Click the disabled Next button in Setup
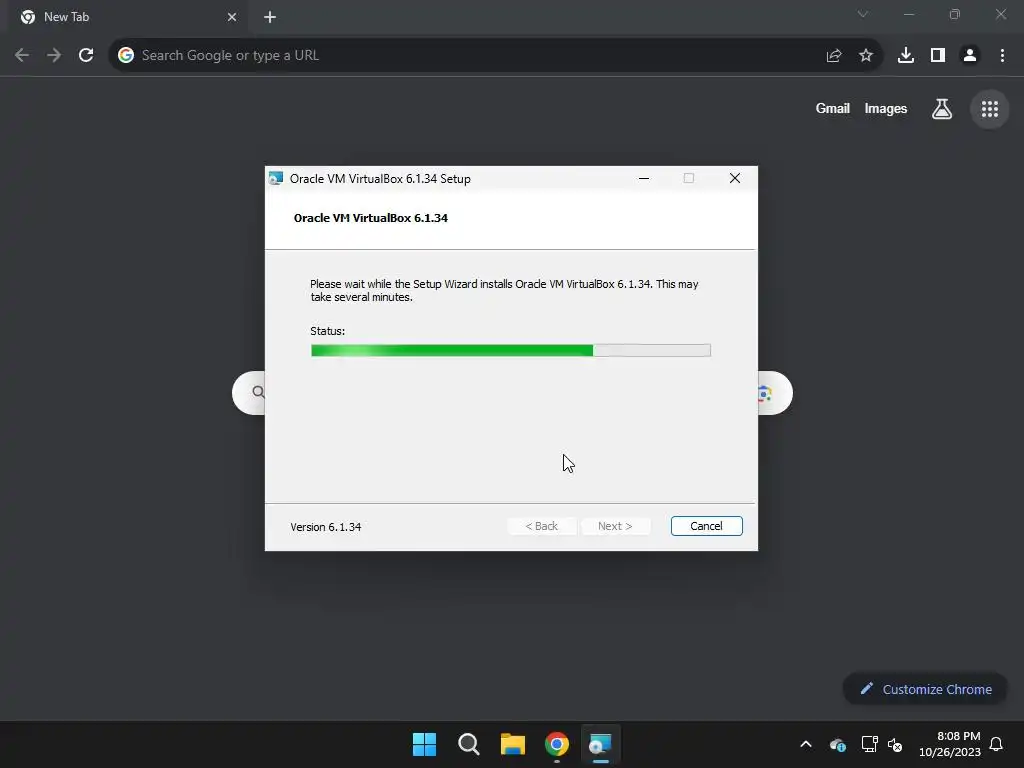 pos(615,526)
